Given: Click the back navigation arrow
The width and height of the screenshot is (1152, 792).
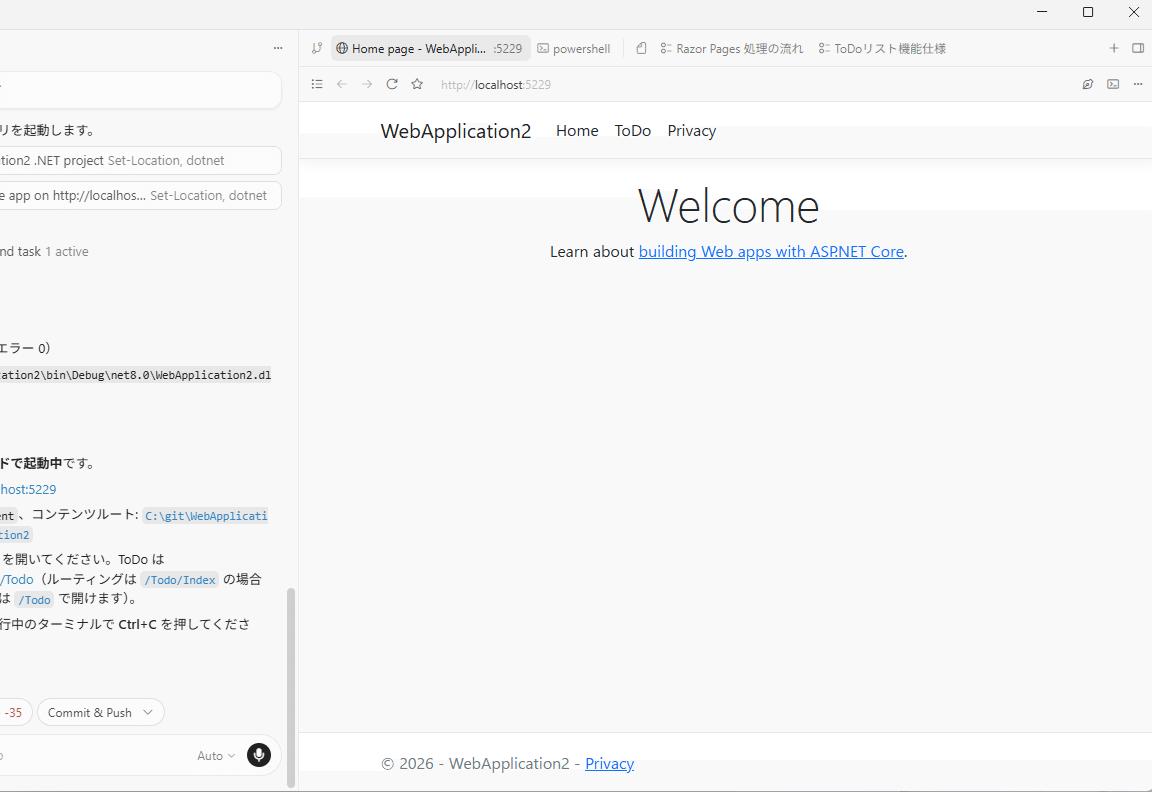Looking at the screenshot, I should tap(342, 84).
